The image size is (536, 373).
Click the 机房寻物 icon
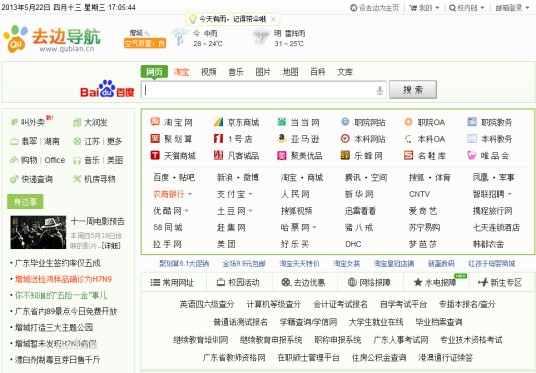[x=77, y=179]
